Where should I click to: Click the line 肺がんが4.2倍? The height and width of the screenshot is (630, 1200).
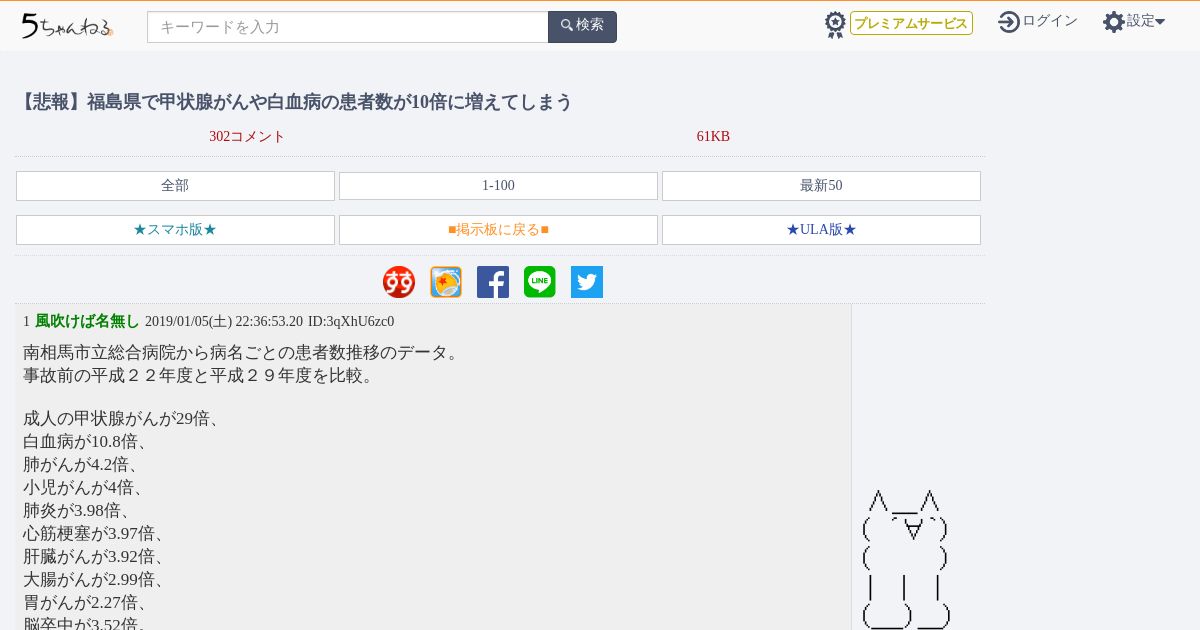point(81,465)
